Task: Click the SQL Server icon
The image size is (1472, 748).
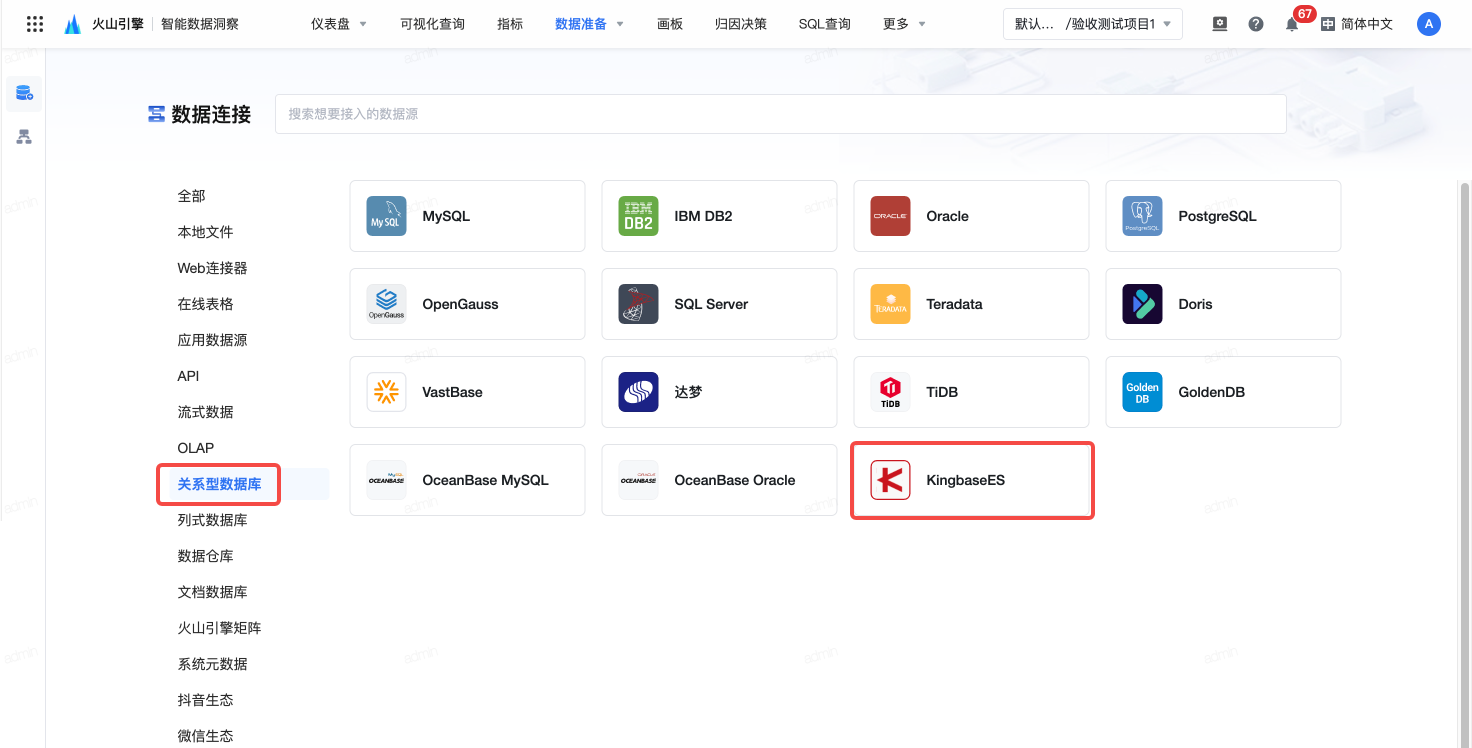Action: pos(639,304)
